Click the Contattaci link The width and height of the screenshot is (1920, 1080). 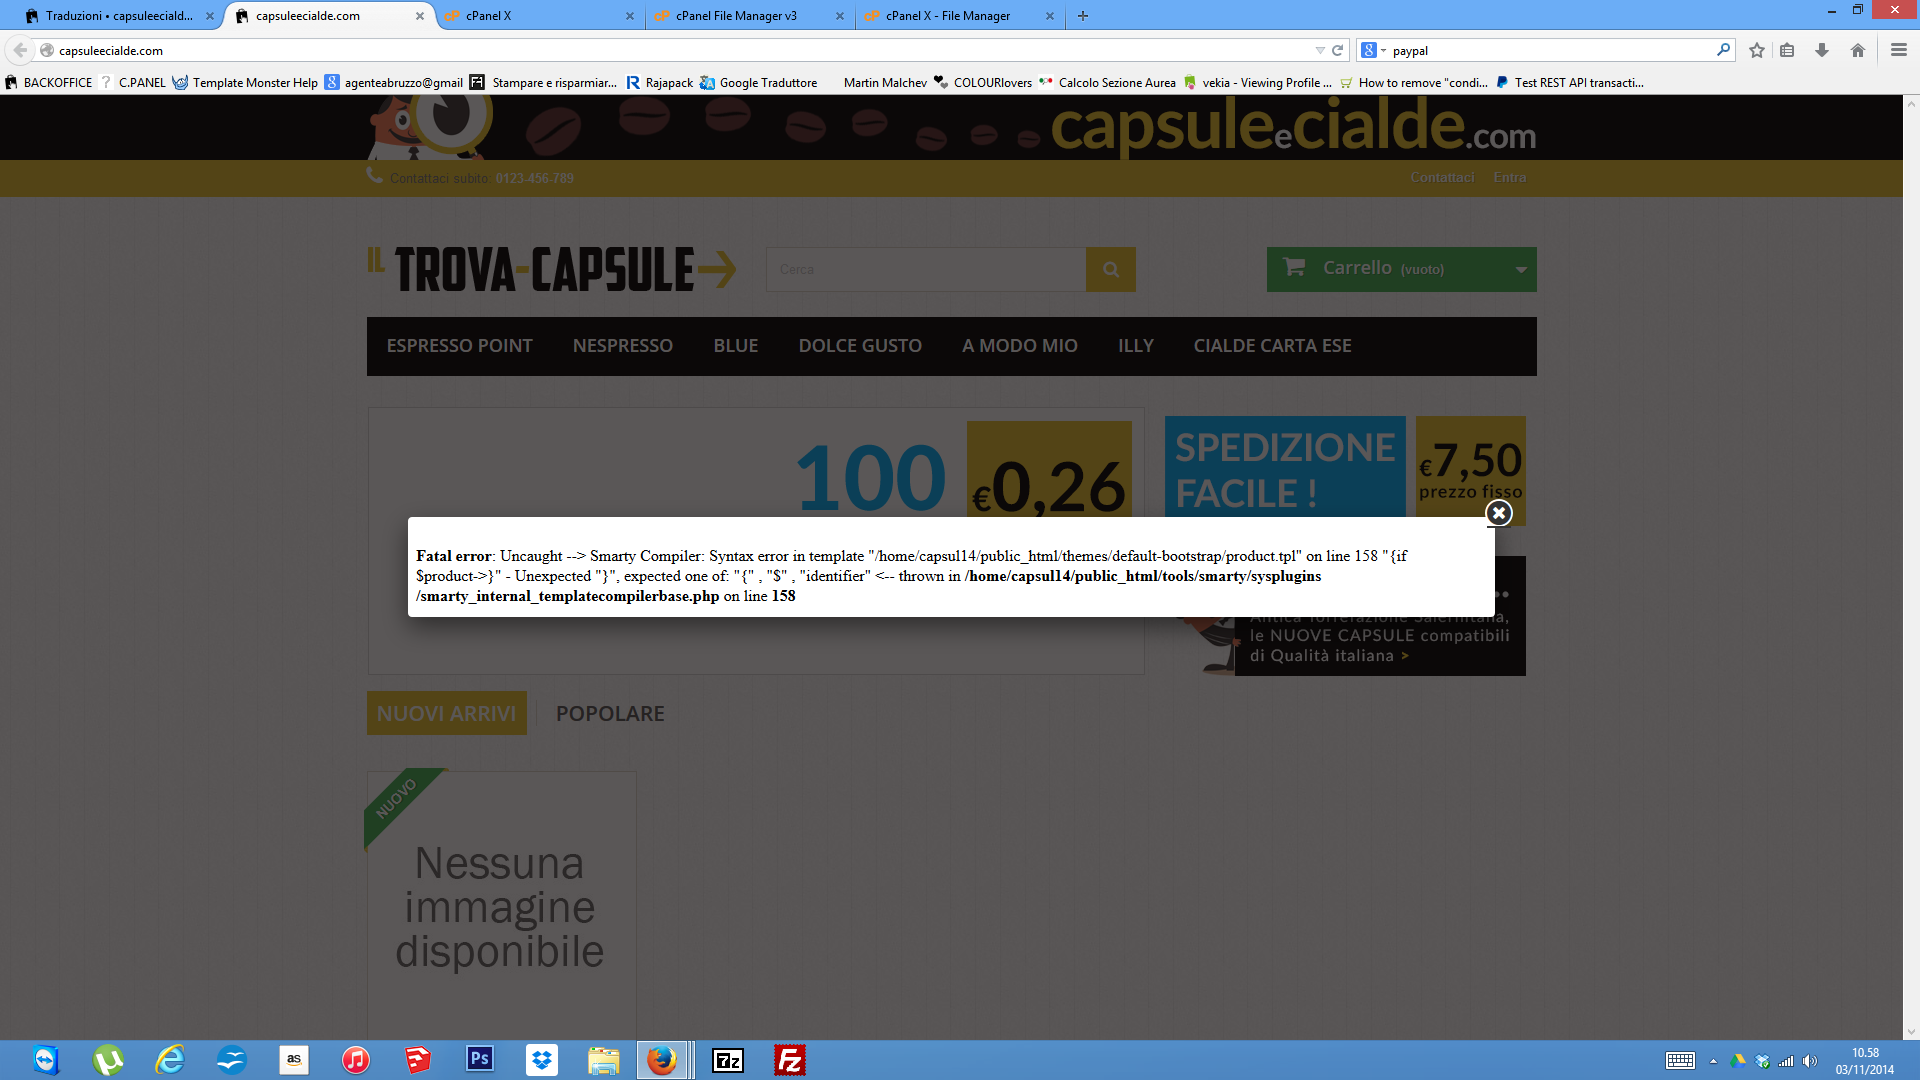[x=1441, y=177]
